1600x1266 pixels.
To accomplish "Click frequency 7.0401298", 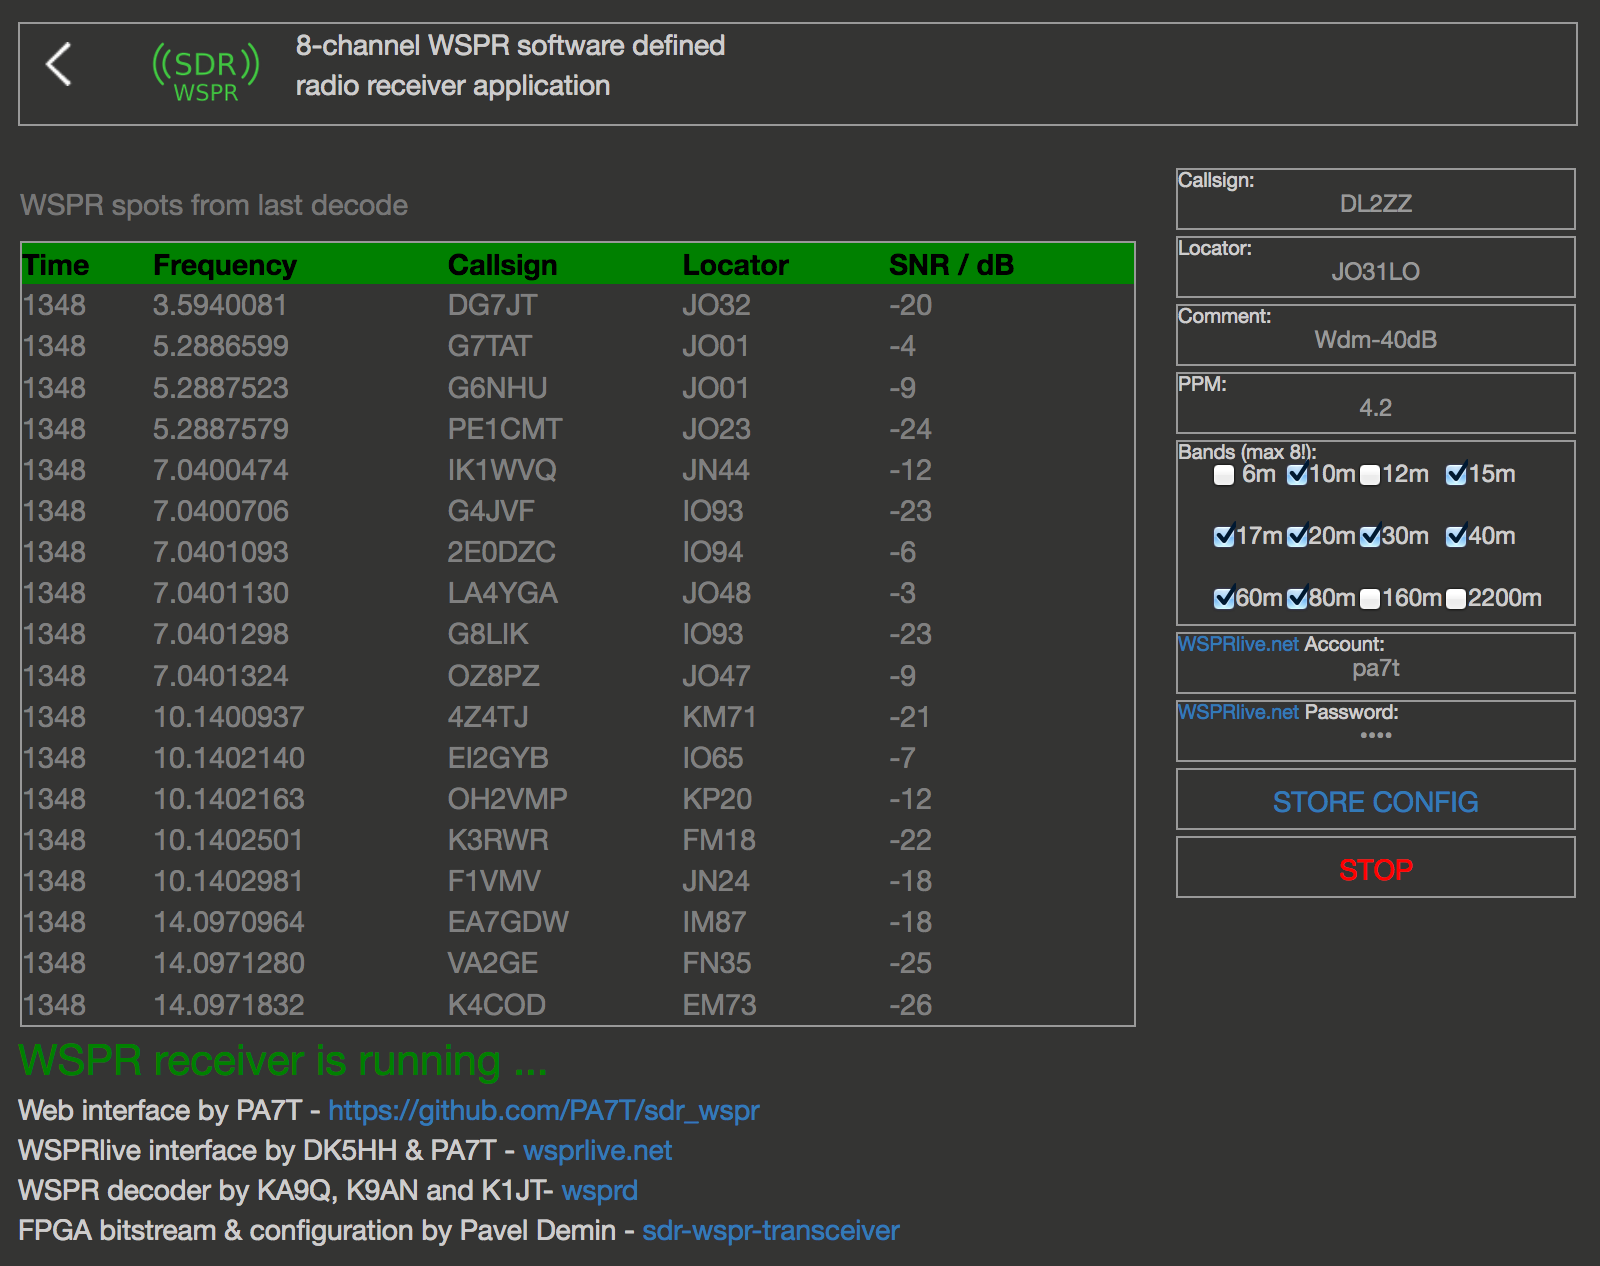I will (220, 634).
